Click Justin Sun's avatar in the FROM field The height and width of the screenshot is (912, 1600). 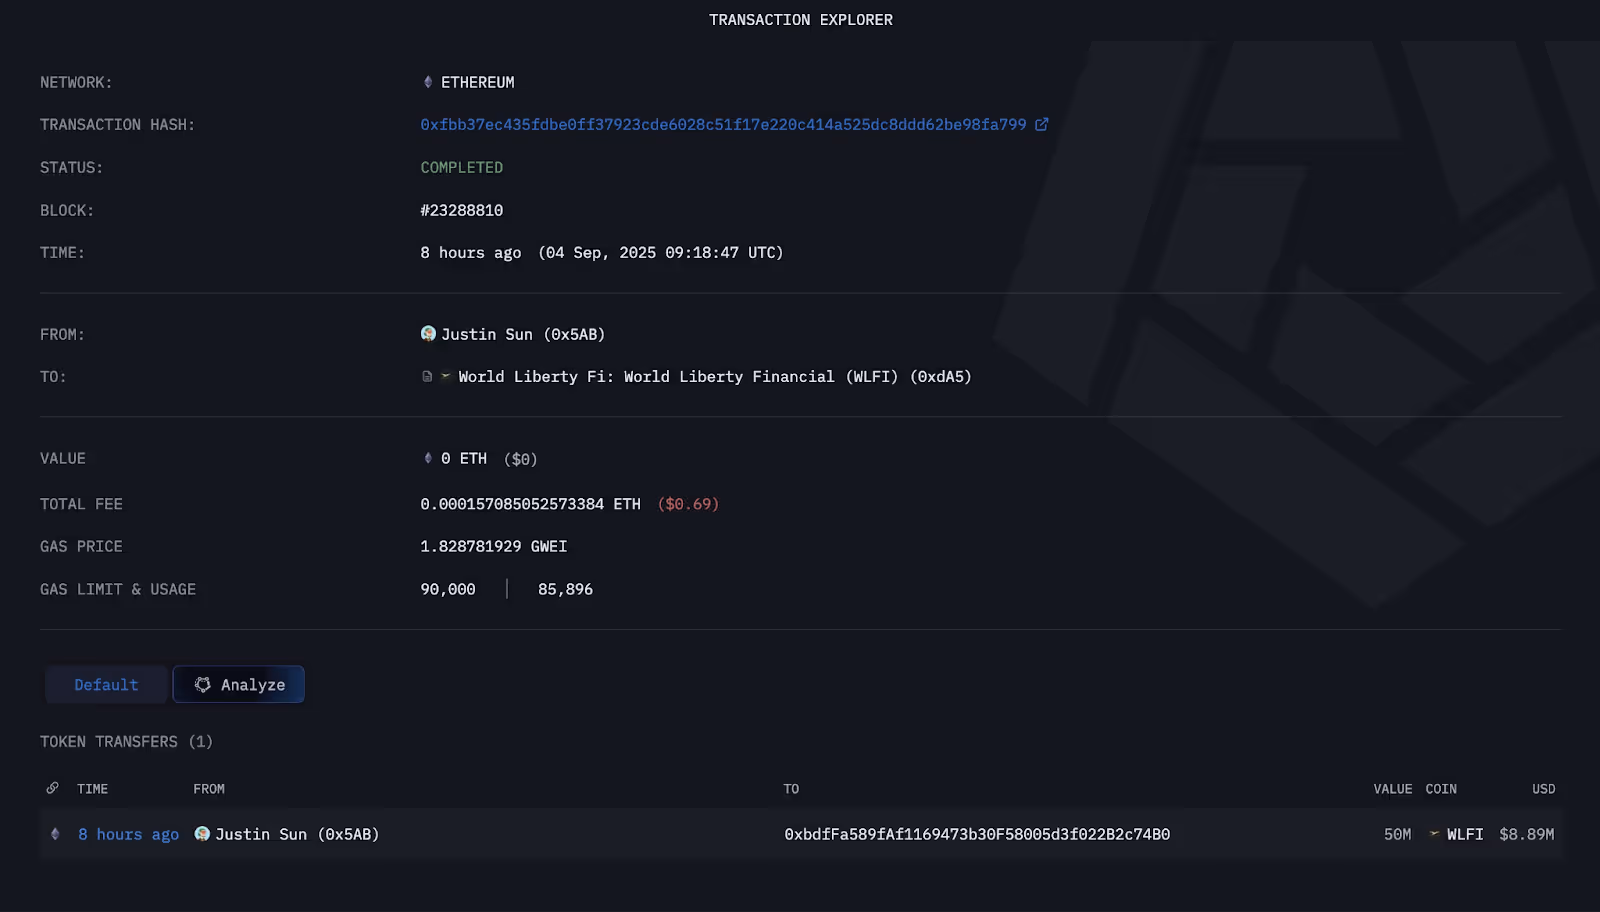[x=428, y=333]
